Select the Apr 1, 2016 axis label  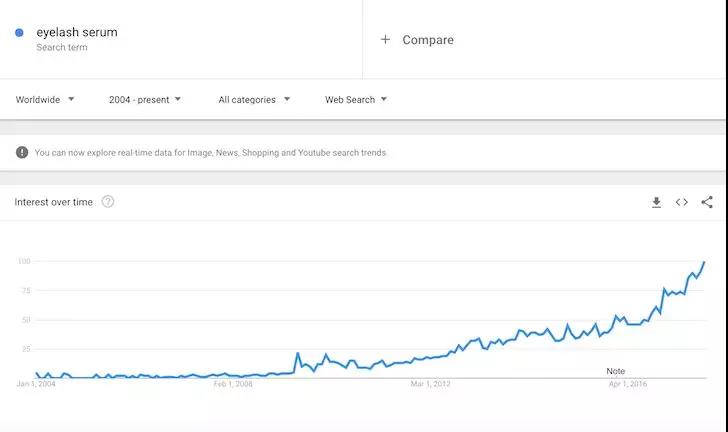click(628, 384)
